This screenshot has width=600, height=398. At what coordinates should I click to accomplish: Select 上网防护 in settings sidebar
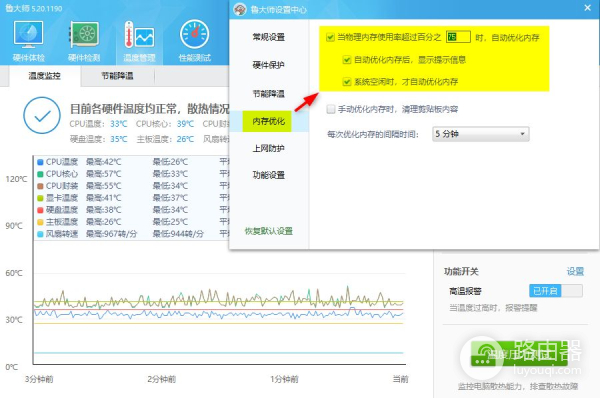coord(269,148)
